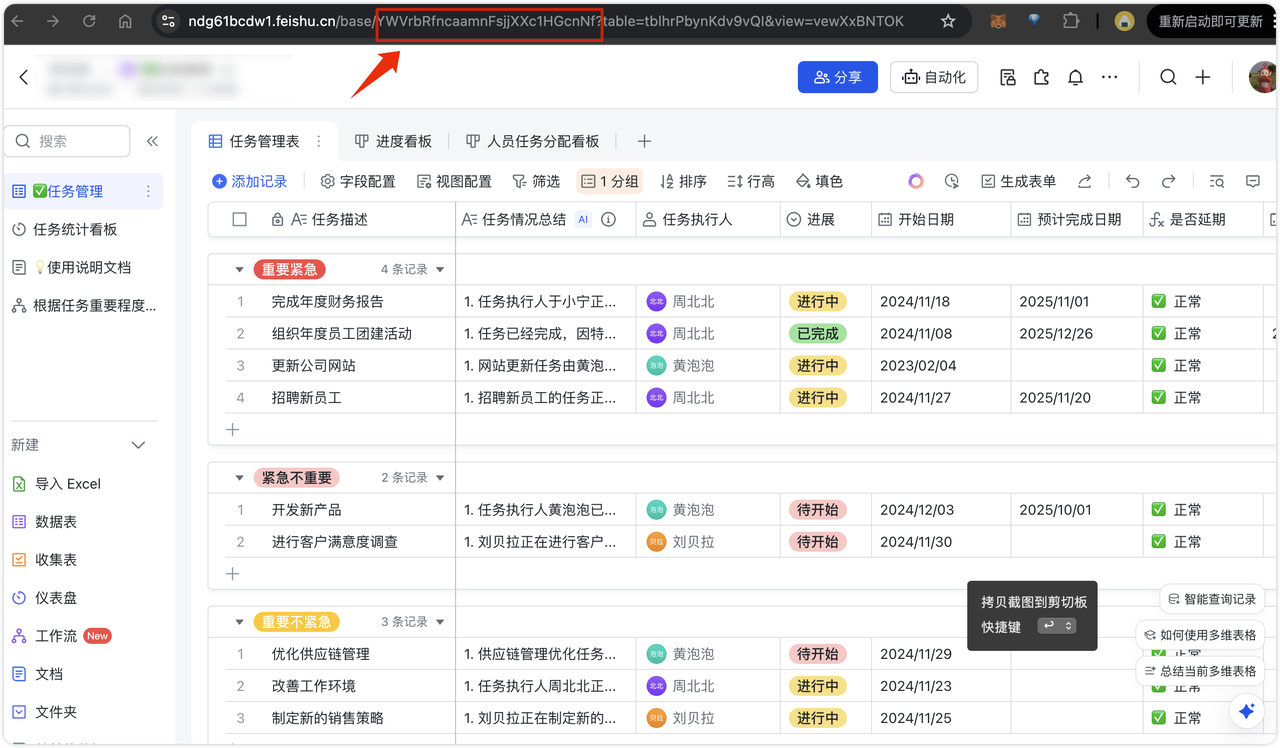Click the blue AI sparkle floating button
Image resolution: width=1280 pixels, height=748 pixels.
[x=1246, y=711]
